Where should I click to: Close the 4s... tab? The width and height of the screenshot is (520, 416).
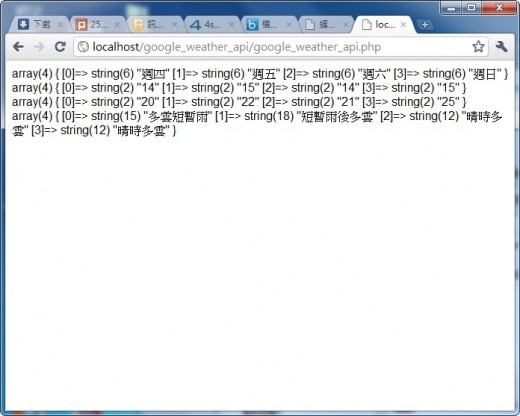[x=231, y=25]
